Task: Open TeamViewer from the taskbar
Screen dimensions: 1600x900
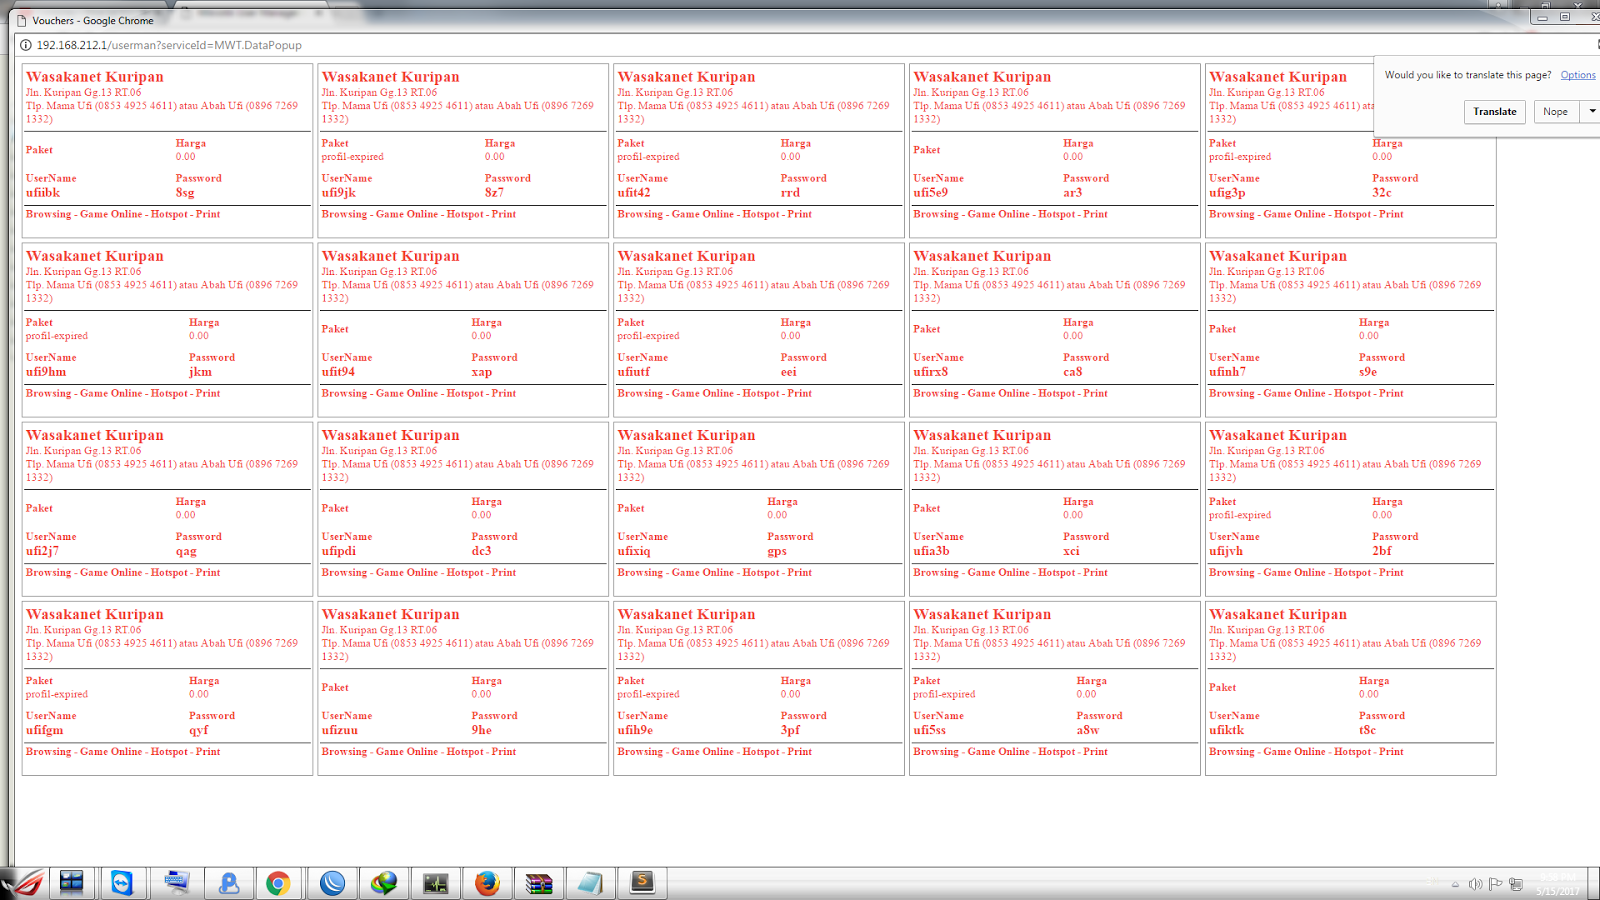Action: click(123, 883)
